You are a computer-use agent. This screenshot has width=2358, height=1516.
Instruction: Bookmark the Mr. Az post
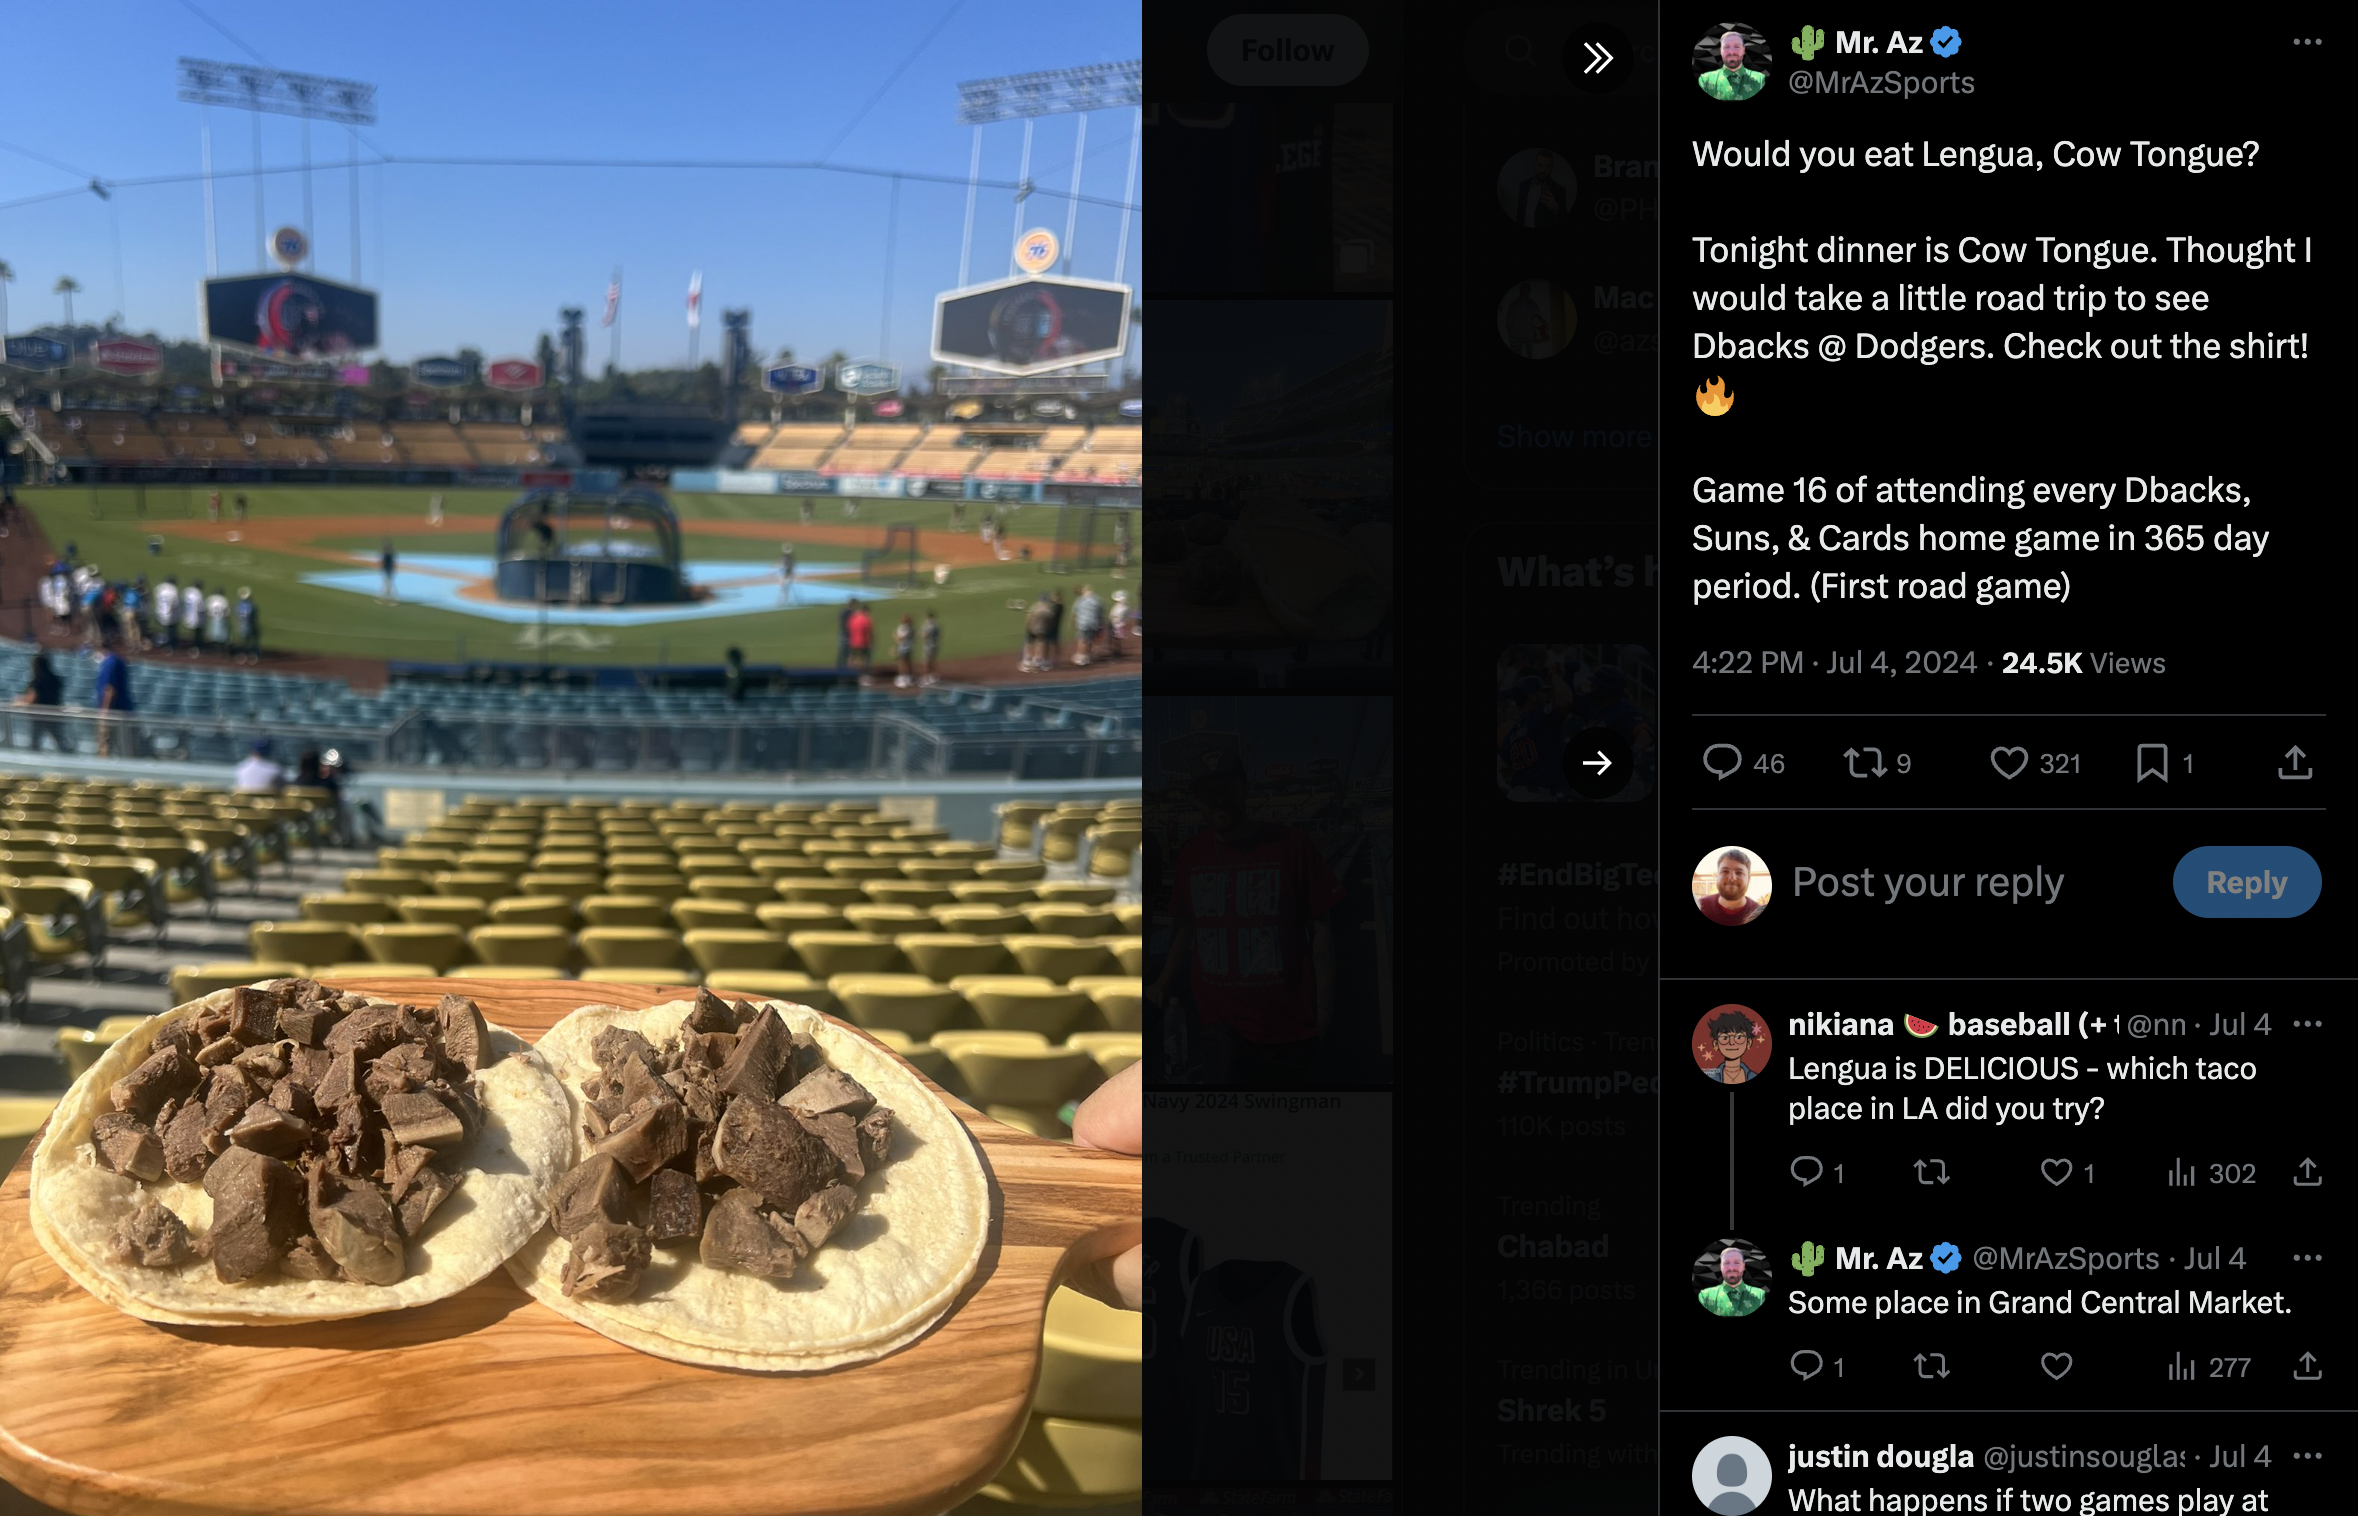[2151, 763]
